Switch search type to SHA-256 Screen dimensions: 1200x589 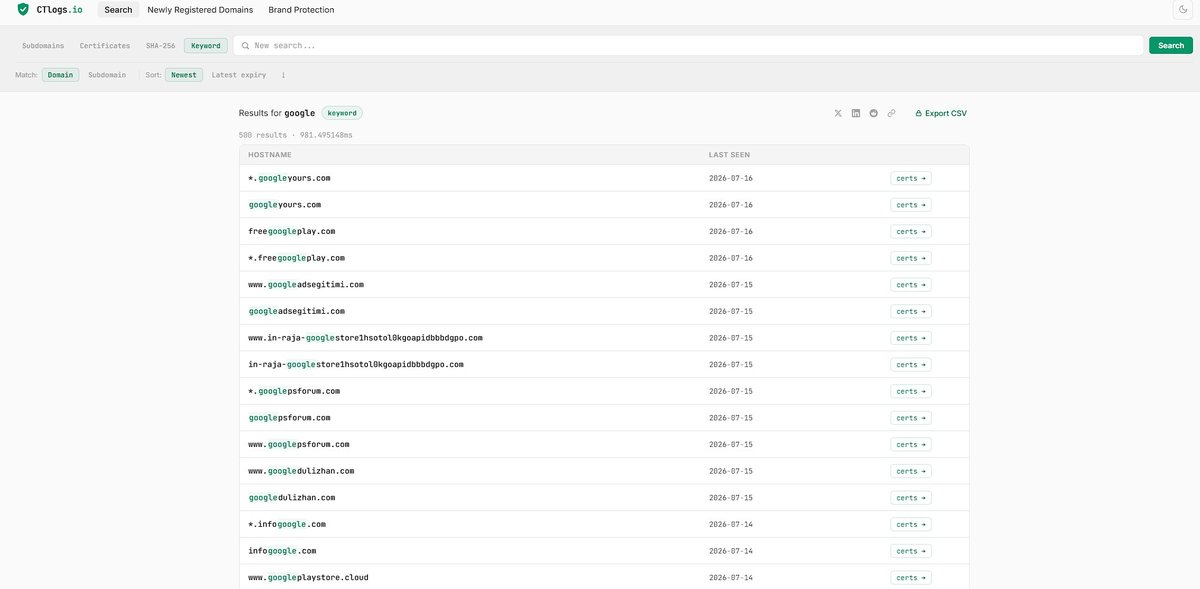160,45
